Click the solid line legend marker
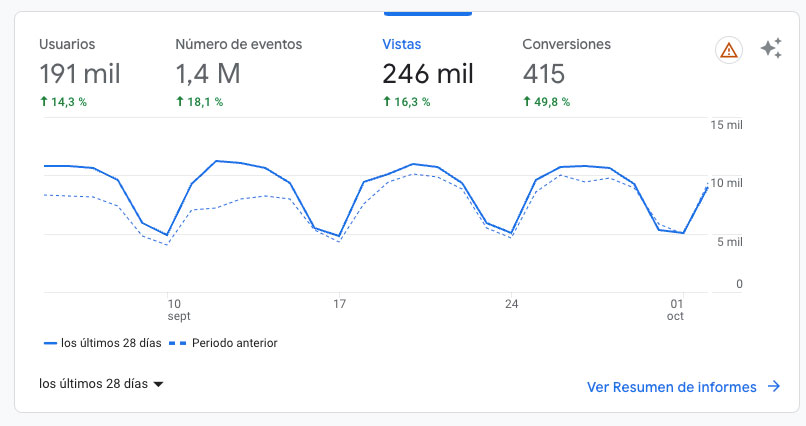Screen dimensions: 806x426 pos(50,343)
